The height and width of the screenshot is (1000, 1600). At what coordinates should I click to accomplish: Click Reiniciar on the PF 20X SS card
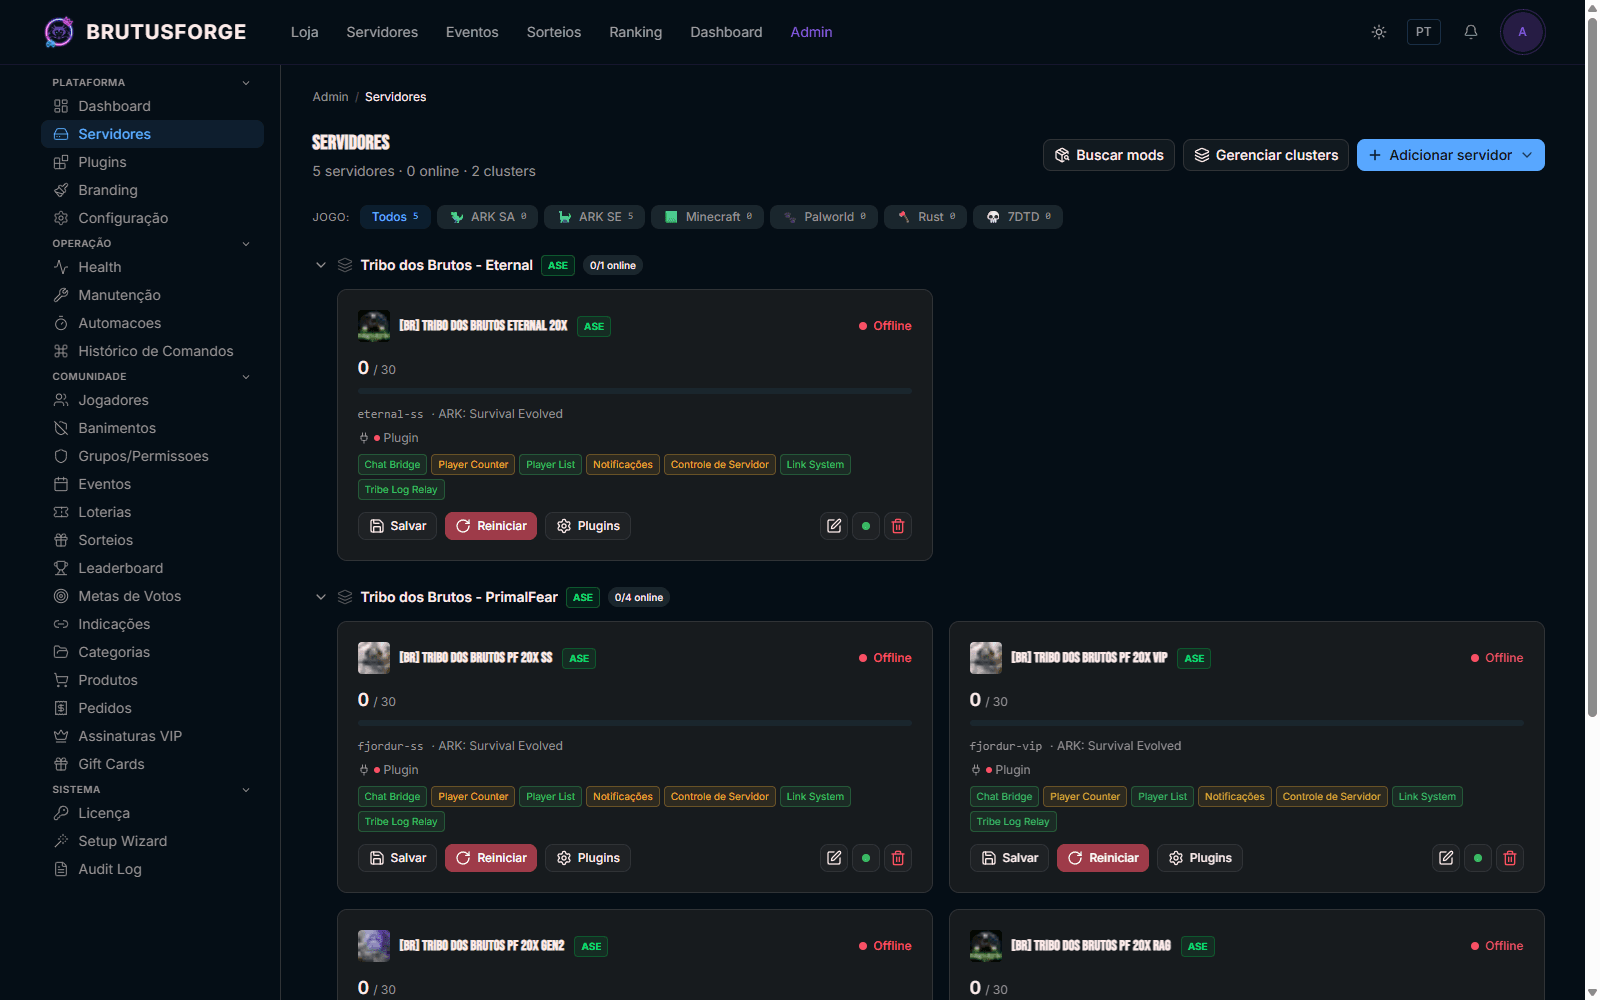tap(491, 858)
